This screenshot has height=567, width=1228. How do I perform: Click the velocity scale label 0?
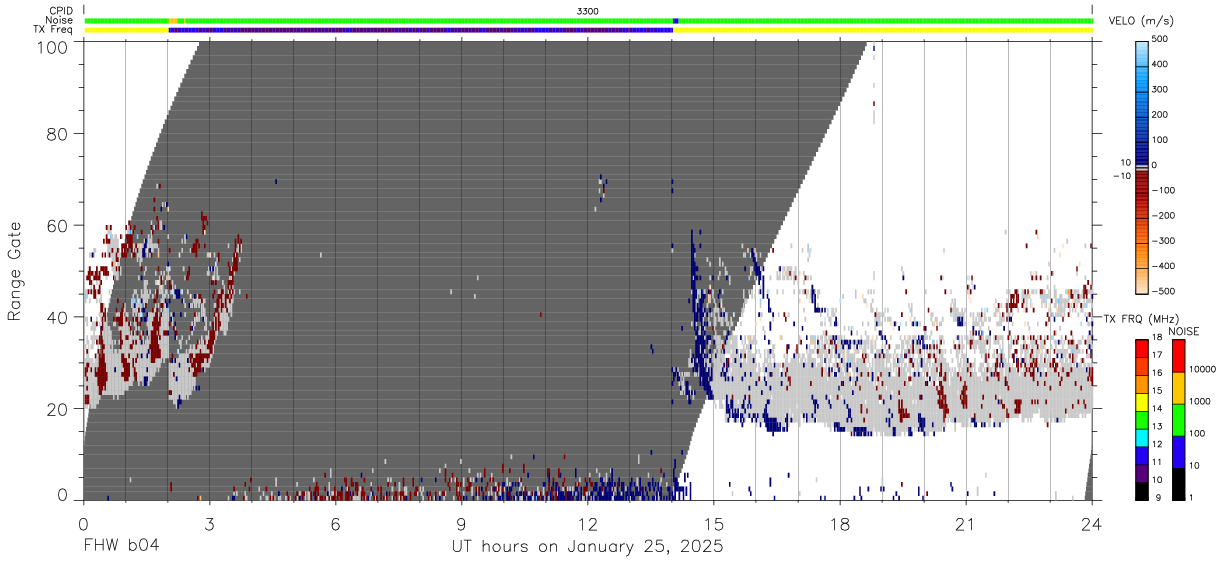[x=1156, y=165]
